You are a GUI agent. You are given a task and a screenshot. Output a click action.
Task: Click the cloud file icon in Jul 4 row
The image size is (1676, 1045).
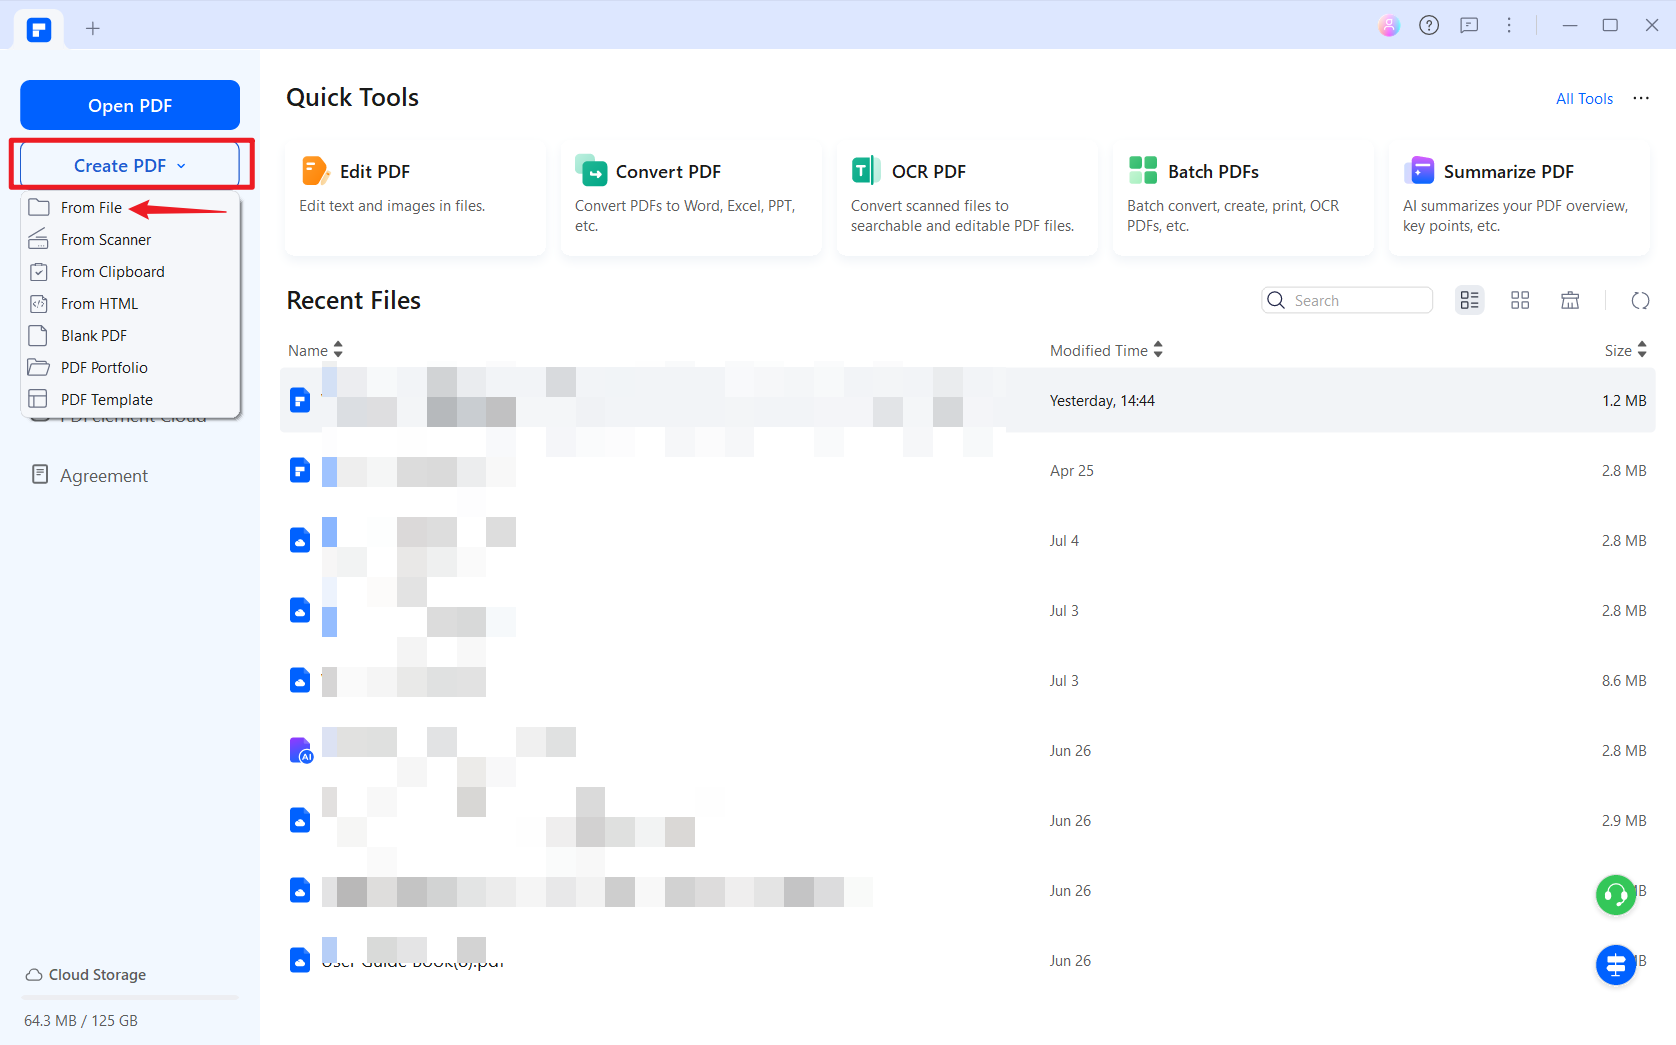[300, 540]
